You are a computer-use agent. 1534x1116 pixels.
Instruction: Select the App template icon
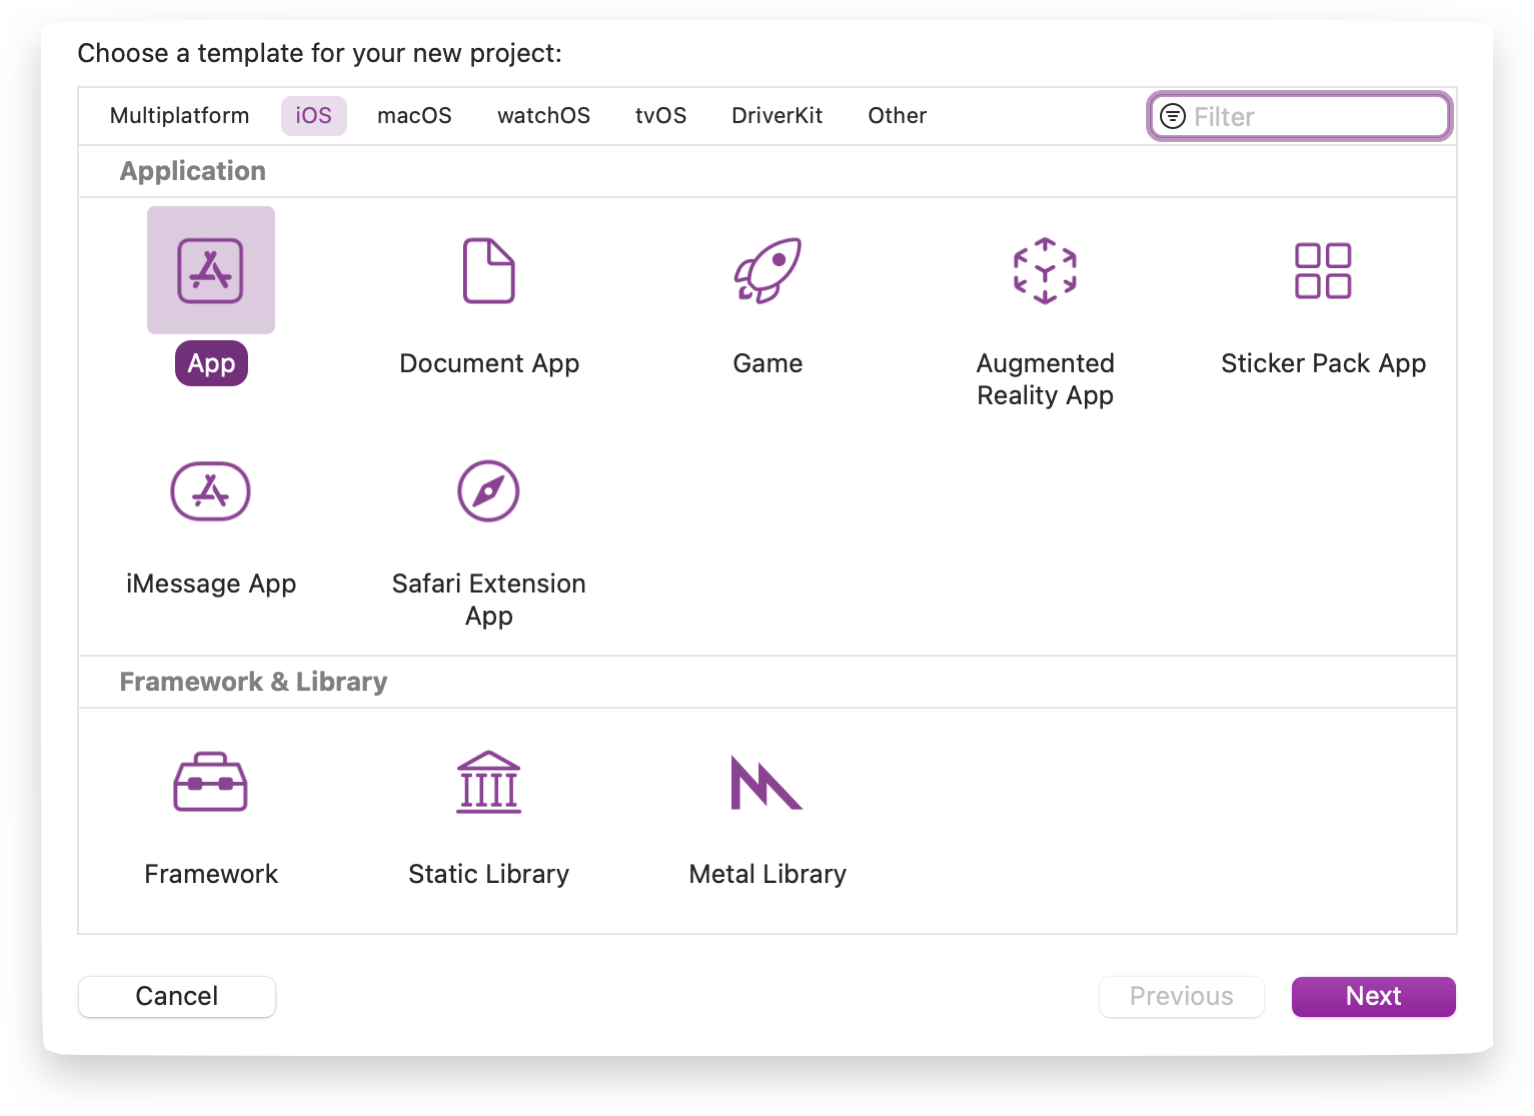[210, 270]
